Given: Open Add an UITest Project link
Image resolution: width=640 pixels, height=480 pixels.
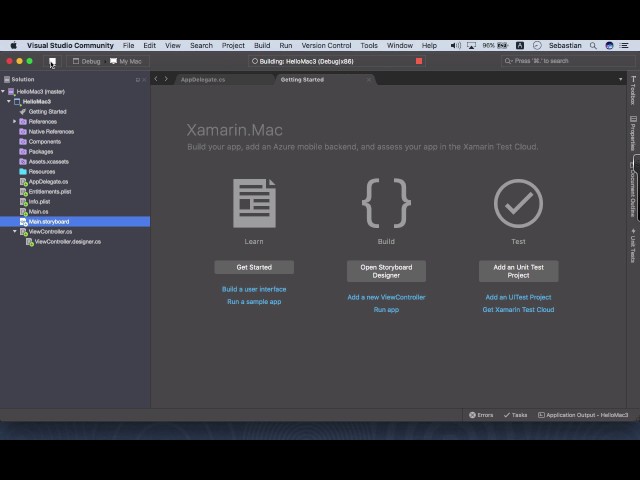Looking at the screenshot, I should (518, 297).
